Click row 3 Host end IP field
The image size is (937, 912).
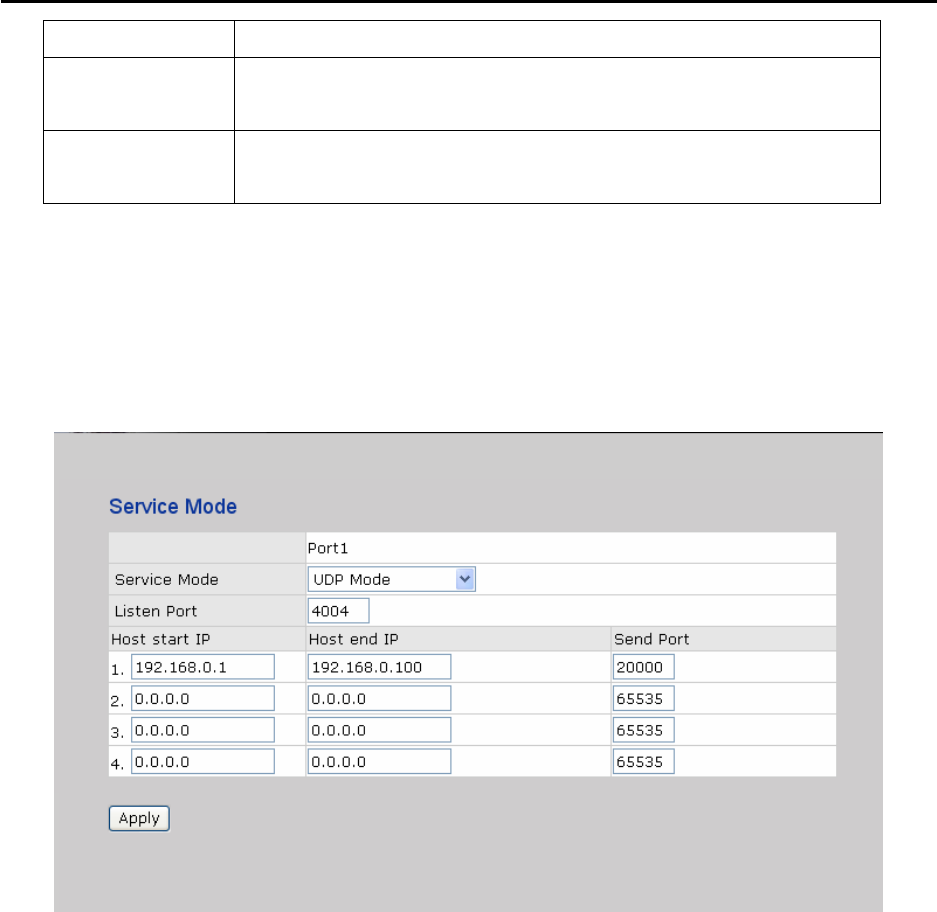379,730
